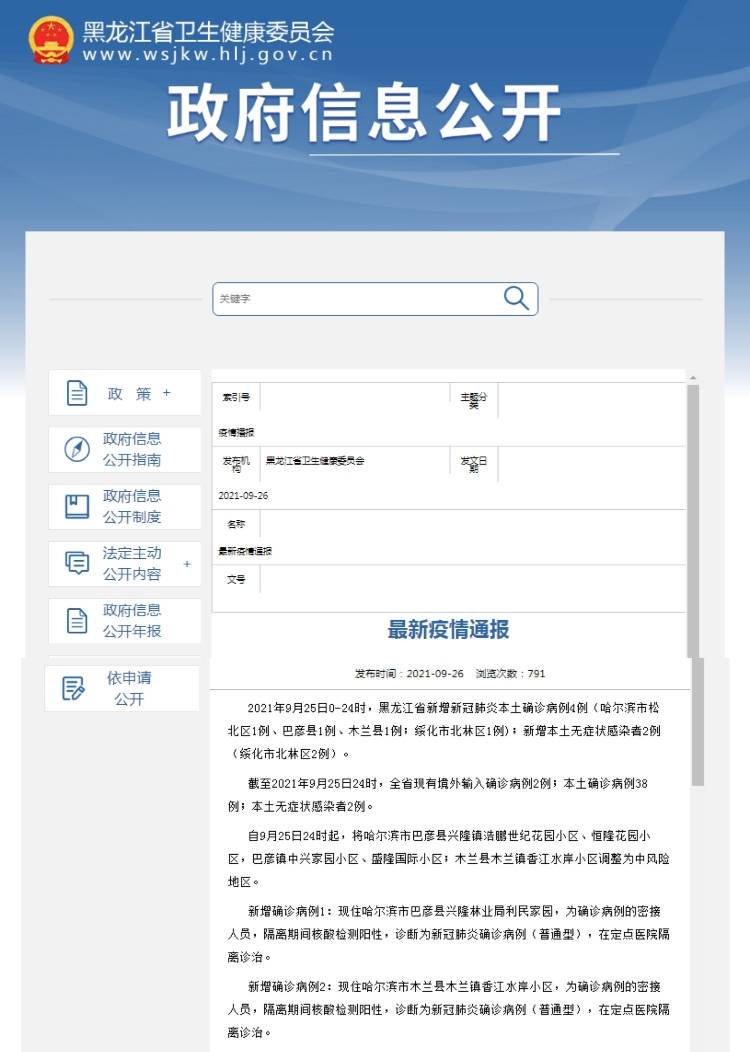Select 最新疫情通报 name value in table

tap(245, 551)
